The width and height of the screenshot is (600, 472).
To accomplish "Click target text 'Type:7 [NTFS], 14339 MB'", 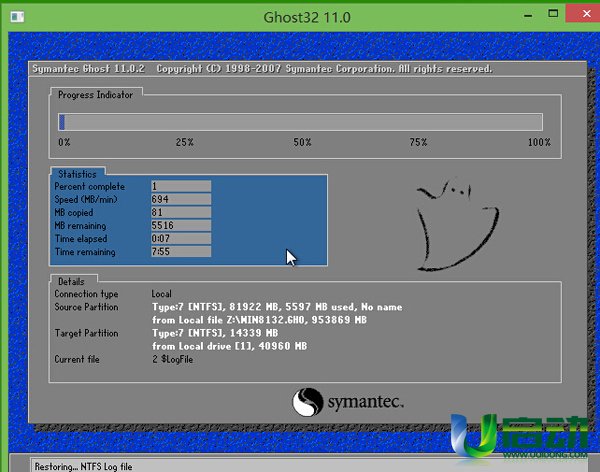I will click(x=215, y=333).
